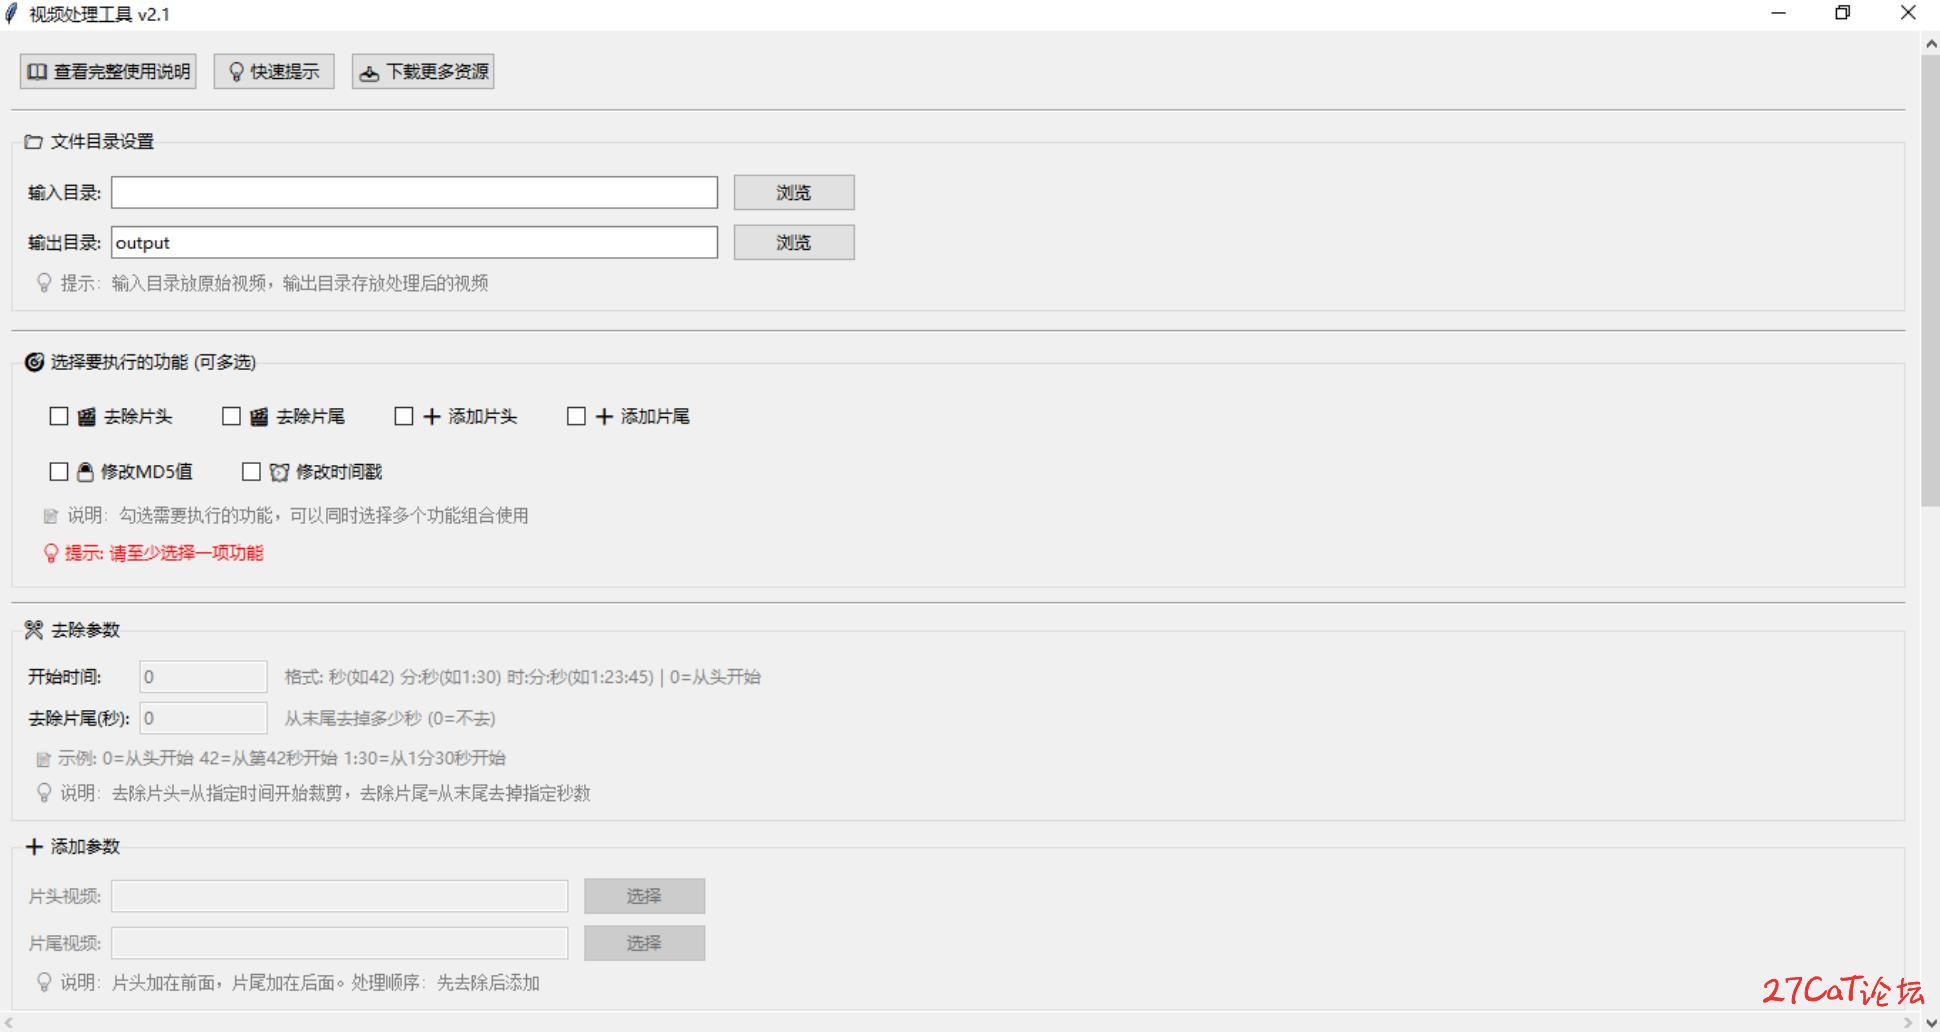Browse (浏览) for the output directory
This screenshot has height=1032, width=1940.
[794, 243]
